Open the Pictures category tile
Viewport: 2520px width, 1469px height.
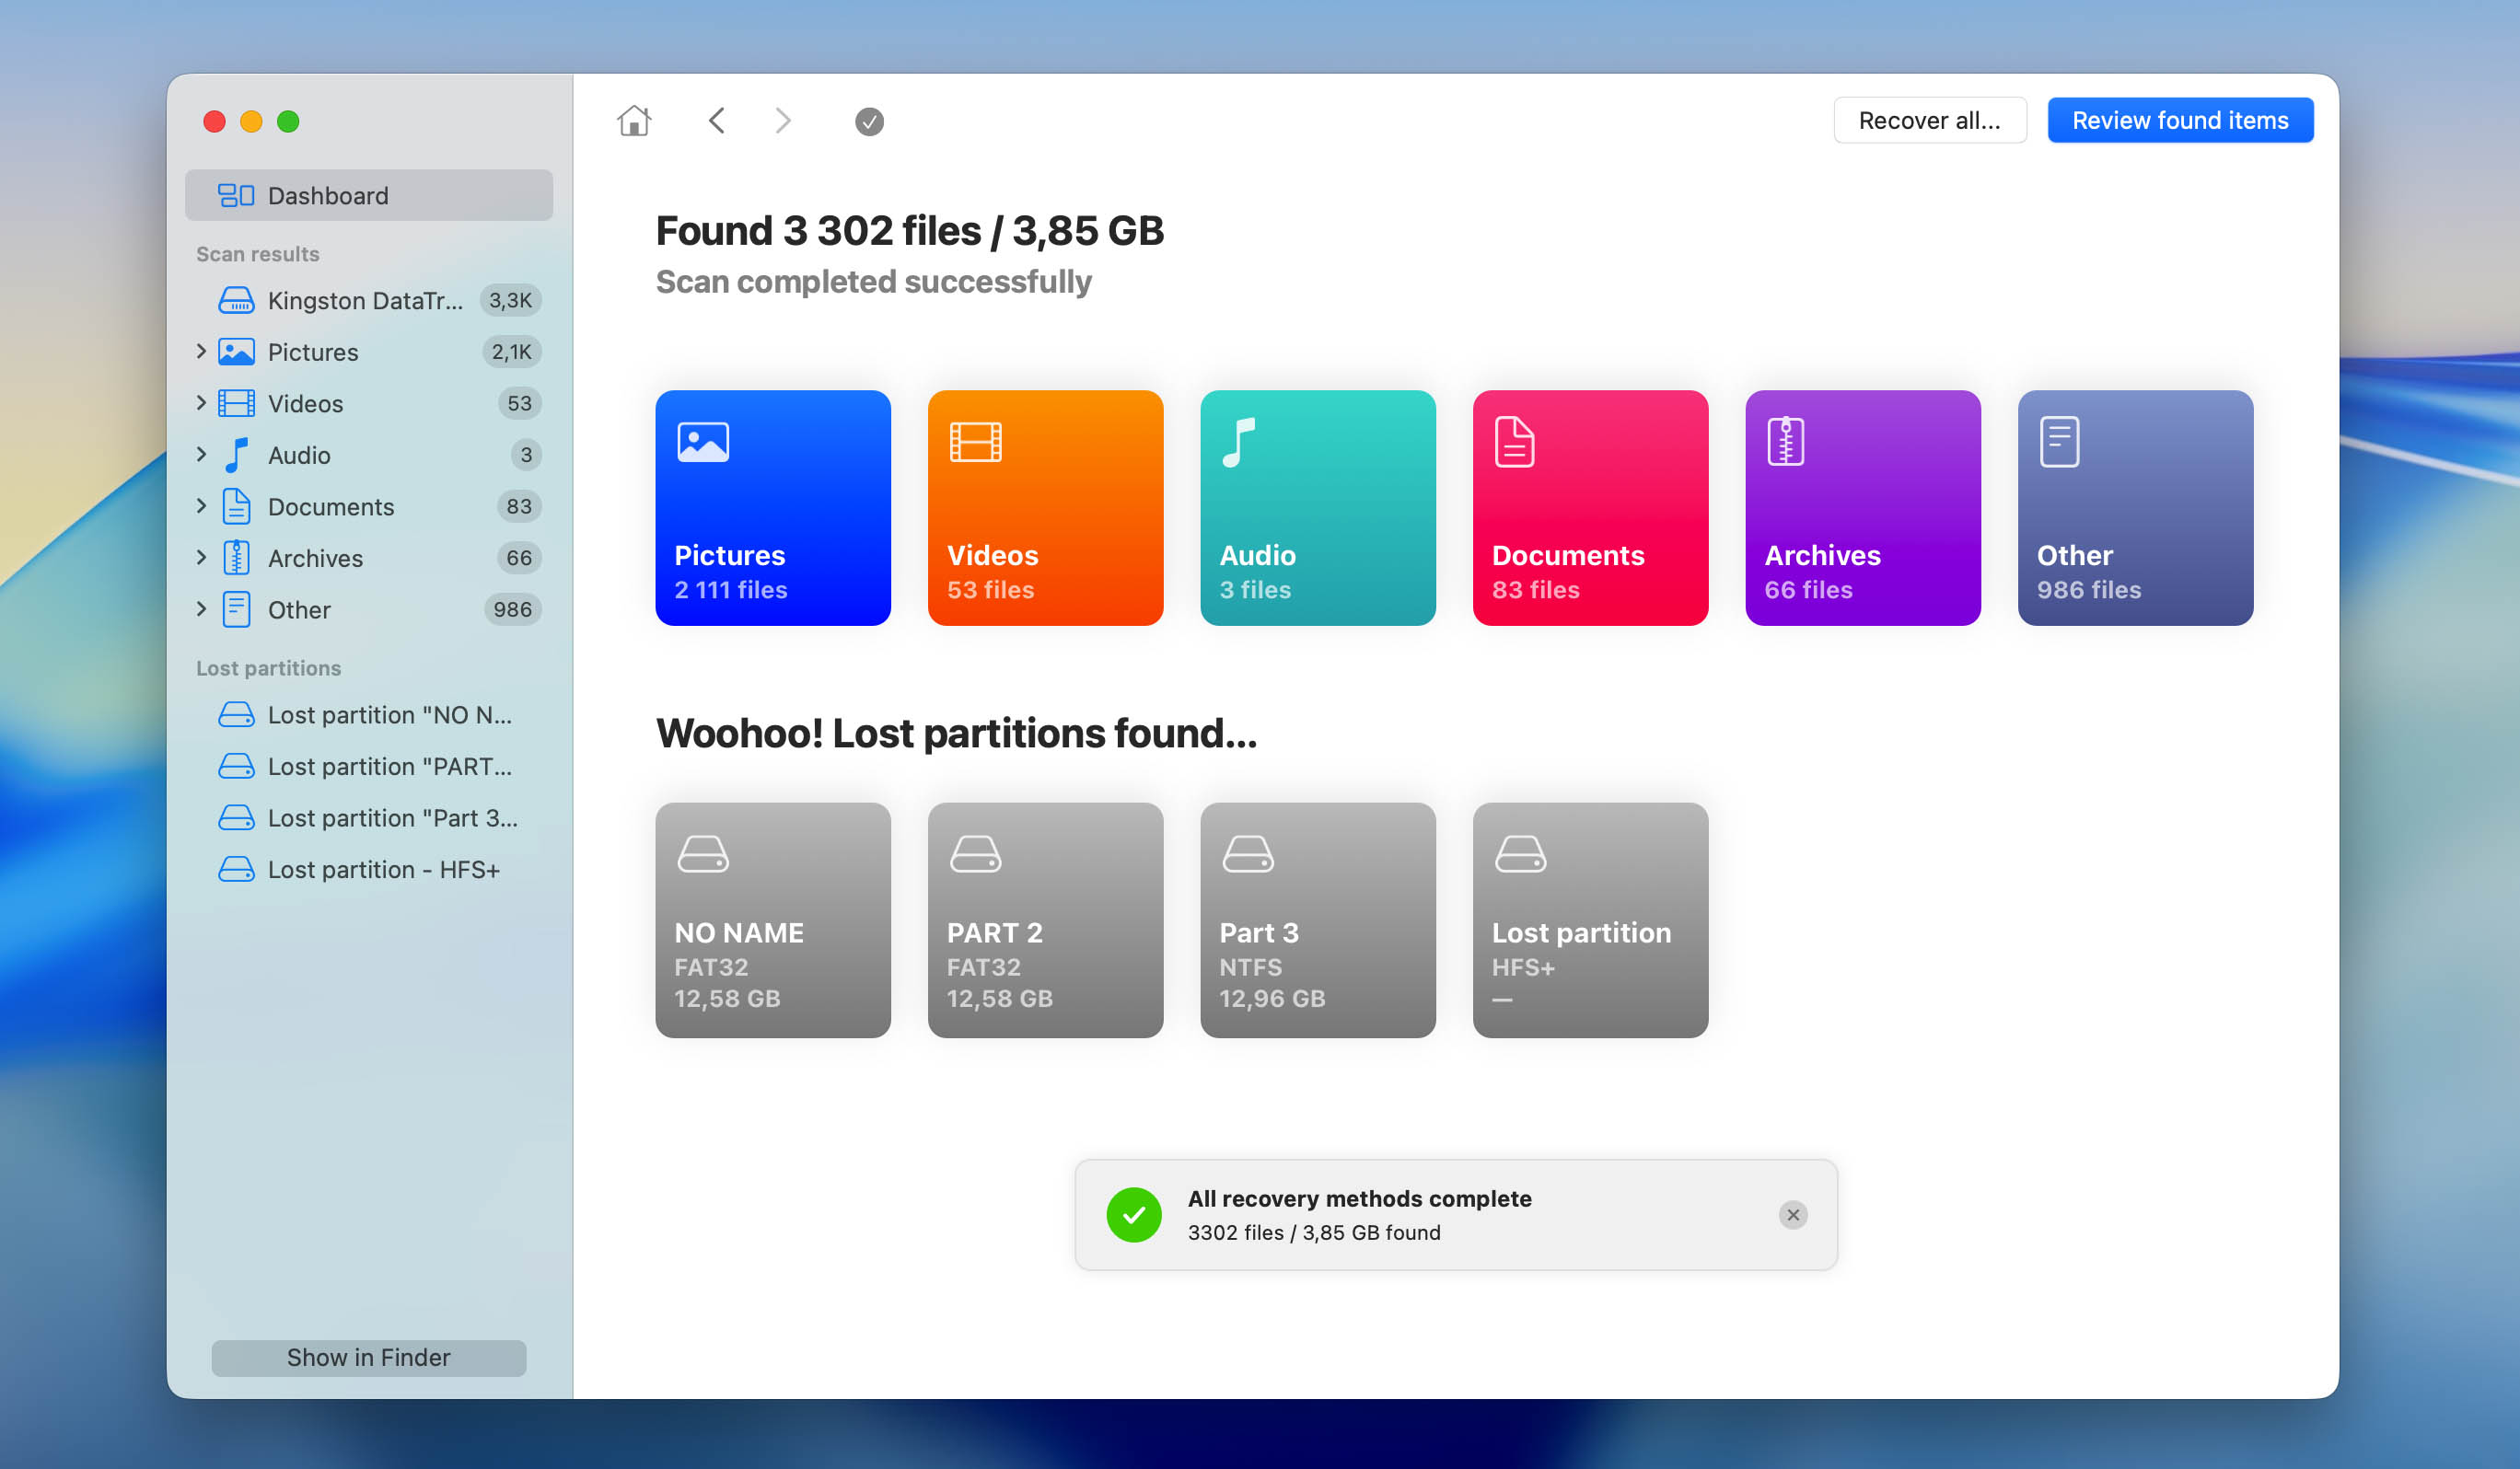[x=772, y=507]
